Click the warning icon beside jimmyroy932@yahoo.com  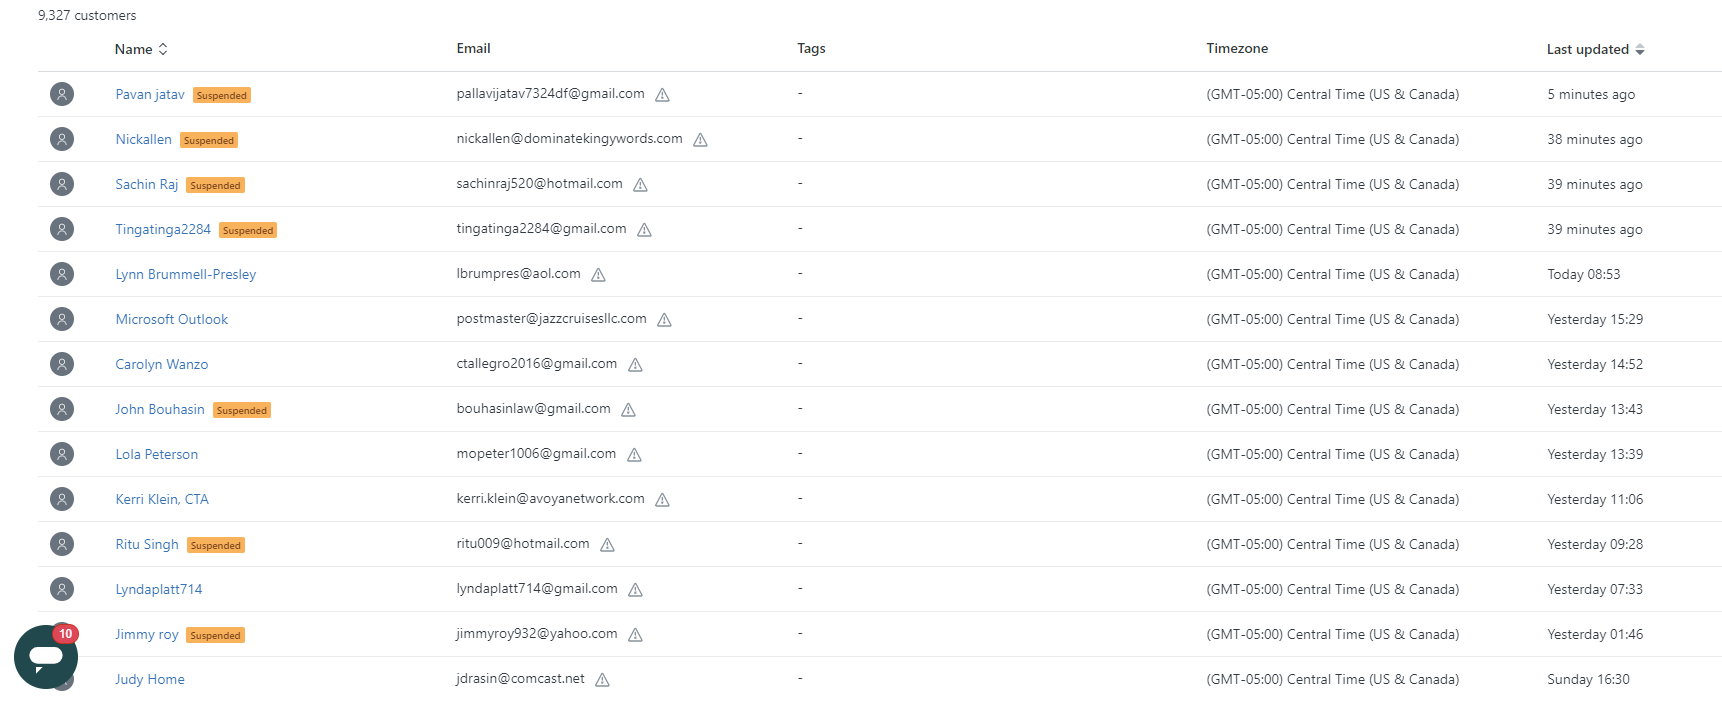(x=635, y=635)
